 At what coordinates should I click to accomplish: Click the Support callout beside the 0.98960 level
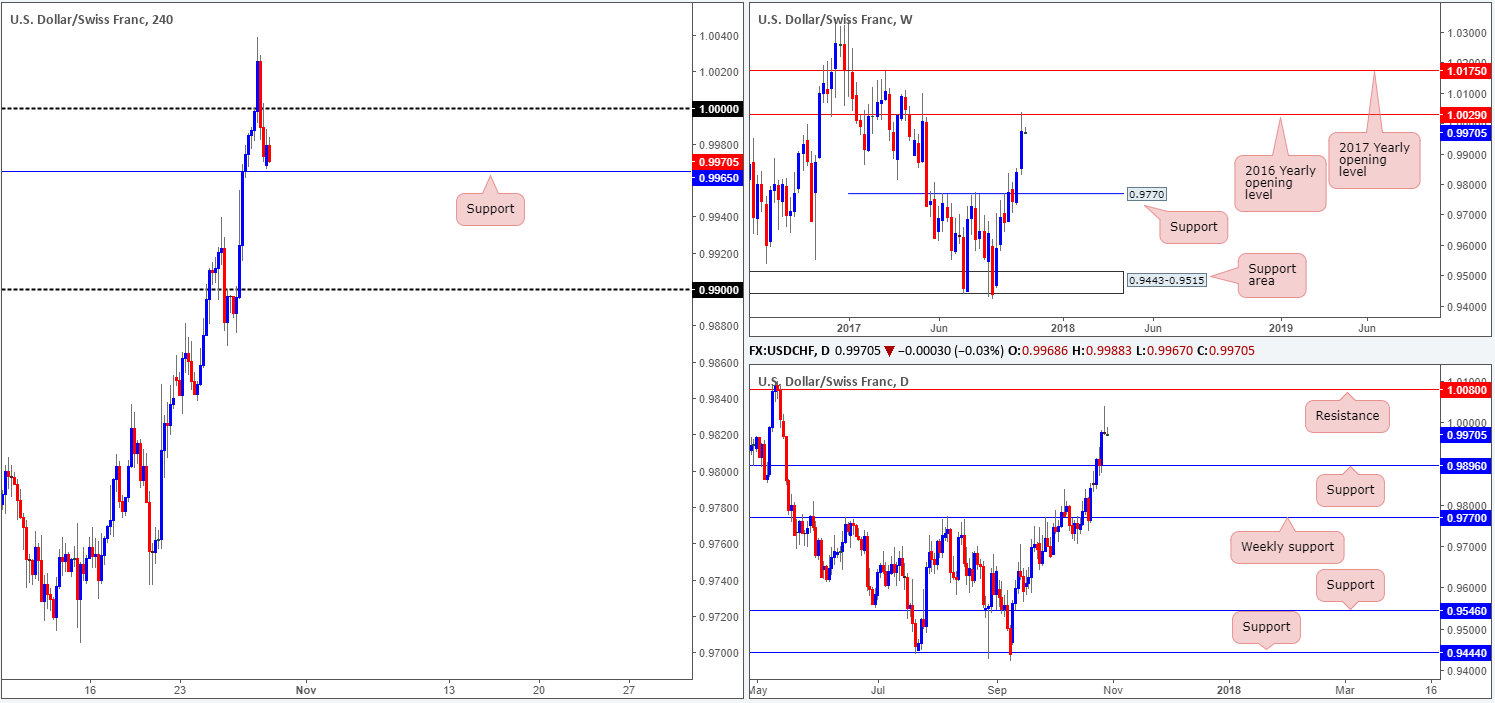1351,490
